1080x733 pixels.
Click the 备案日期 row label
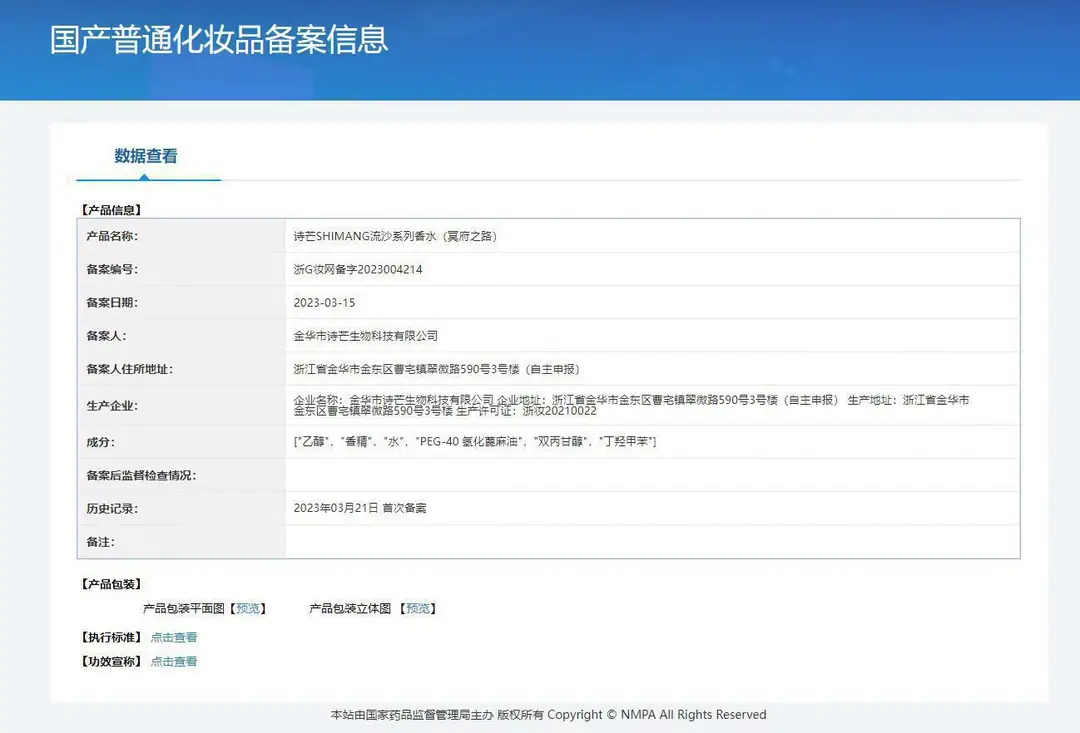[x=112, y=302]
